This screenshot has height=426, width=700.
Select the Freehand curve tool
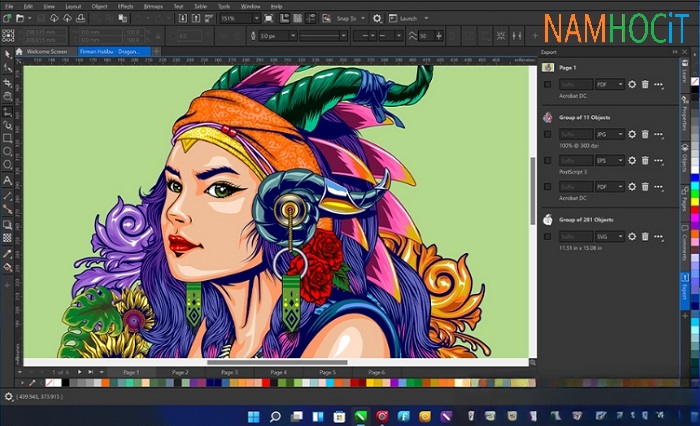[x=8, y=111]
